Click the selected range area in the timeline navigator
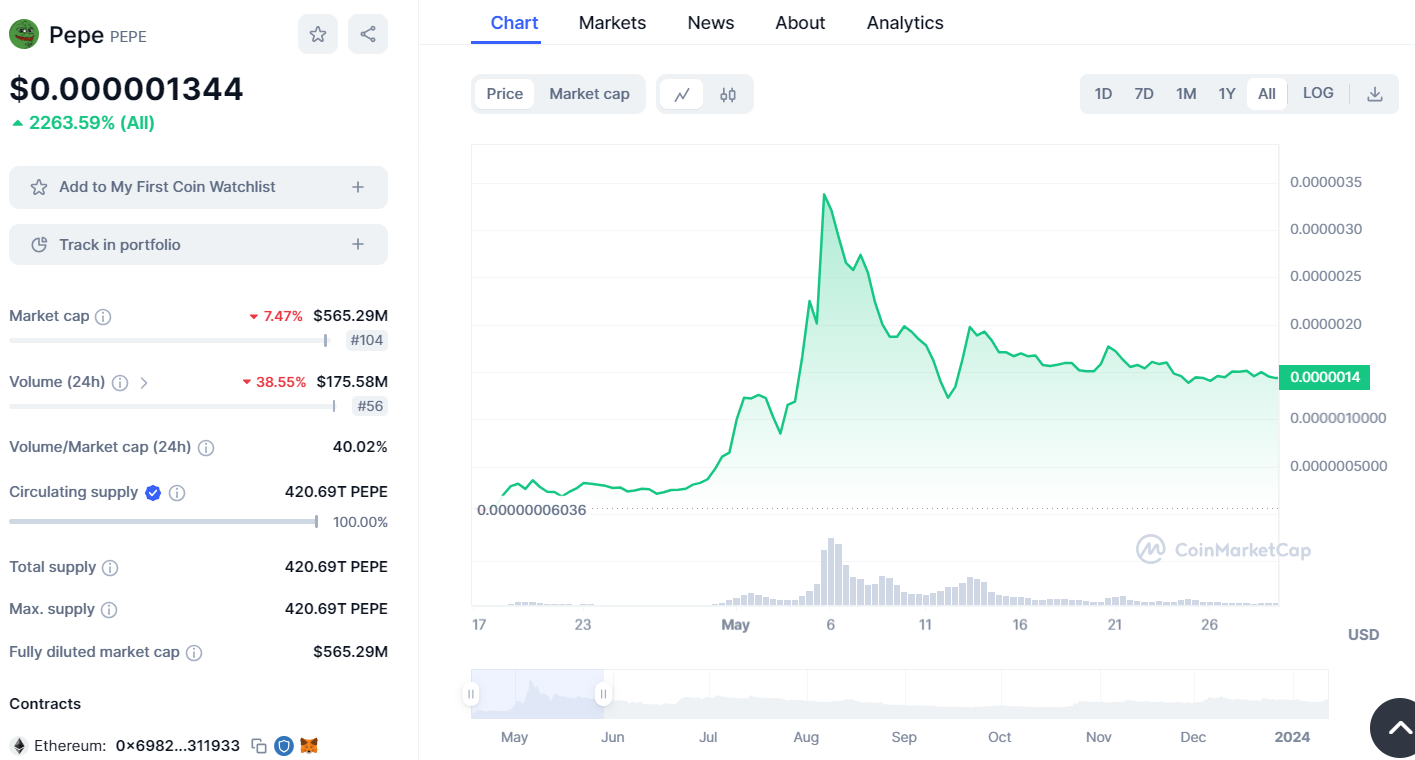The height and width of the screenshot is (760, 1415). pyautogui.click(x=537, y=694)
